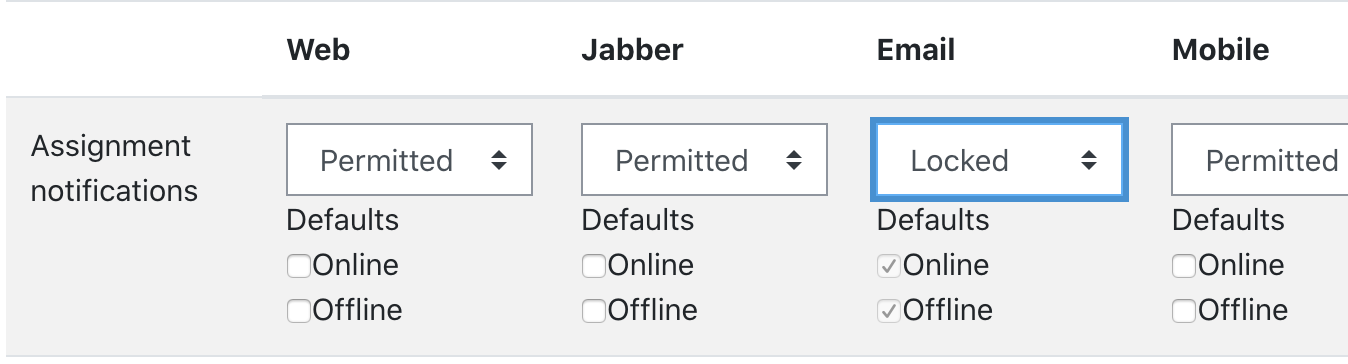Image resolution: width=1348 pixels, height=364 pixels.
Task: Click the Jabber dropdown arrow icon
Action: (x=793, y=160)
